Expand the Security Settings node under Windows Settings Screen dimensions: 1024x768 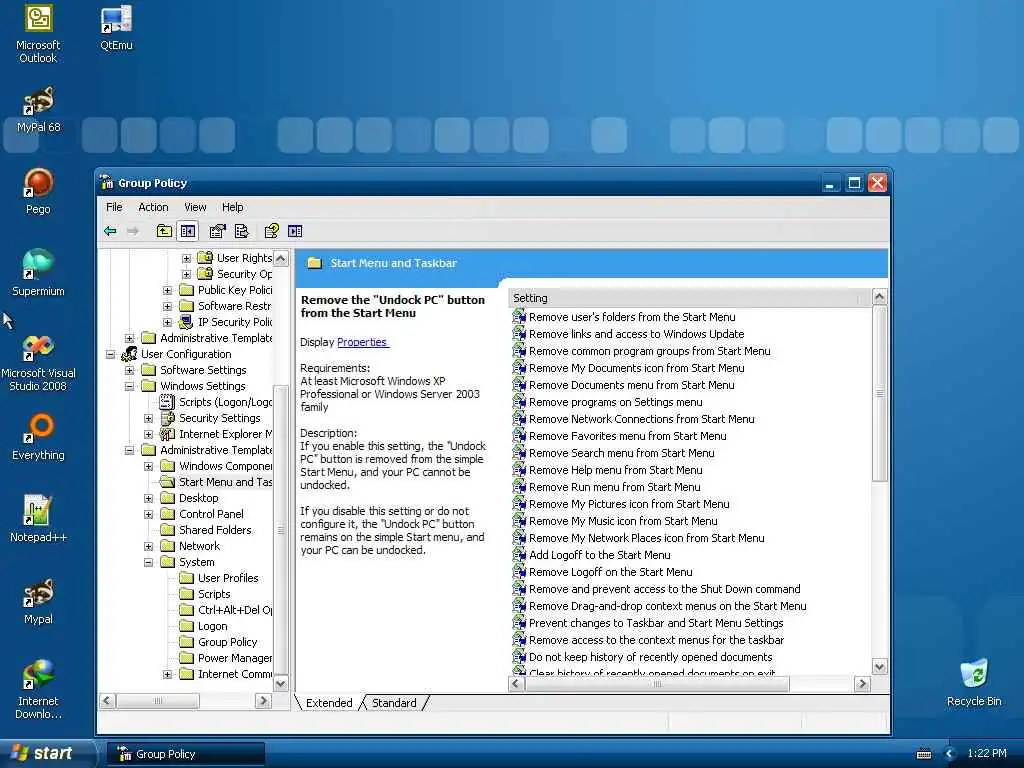[148, 419]
